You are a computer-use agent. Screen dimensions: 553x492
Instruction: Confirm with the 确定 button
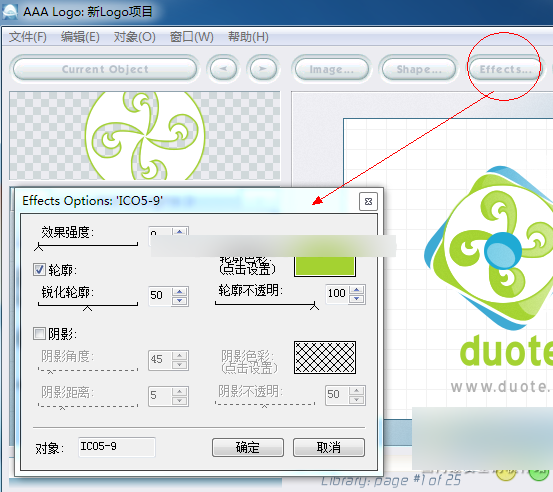(x=248, y=448)
